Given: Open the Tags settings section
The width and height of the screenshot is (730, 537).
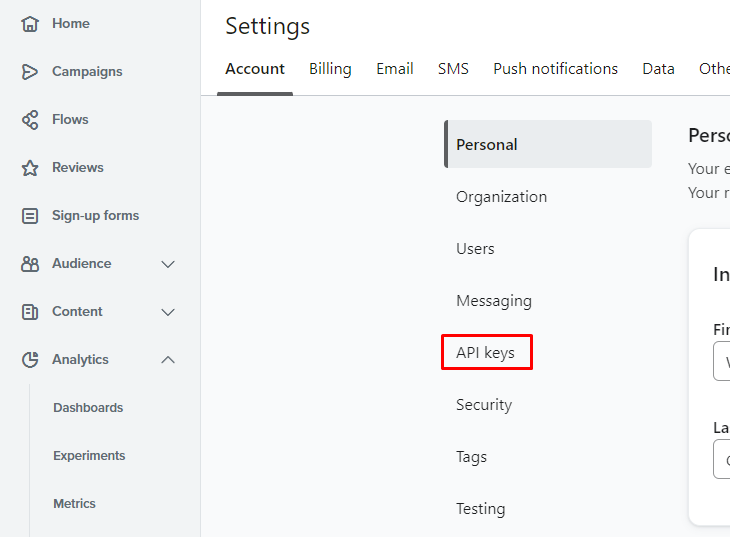Looking at the screenshot, I should click(x=472, y=457).
